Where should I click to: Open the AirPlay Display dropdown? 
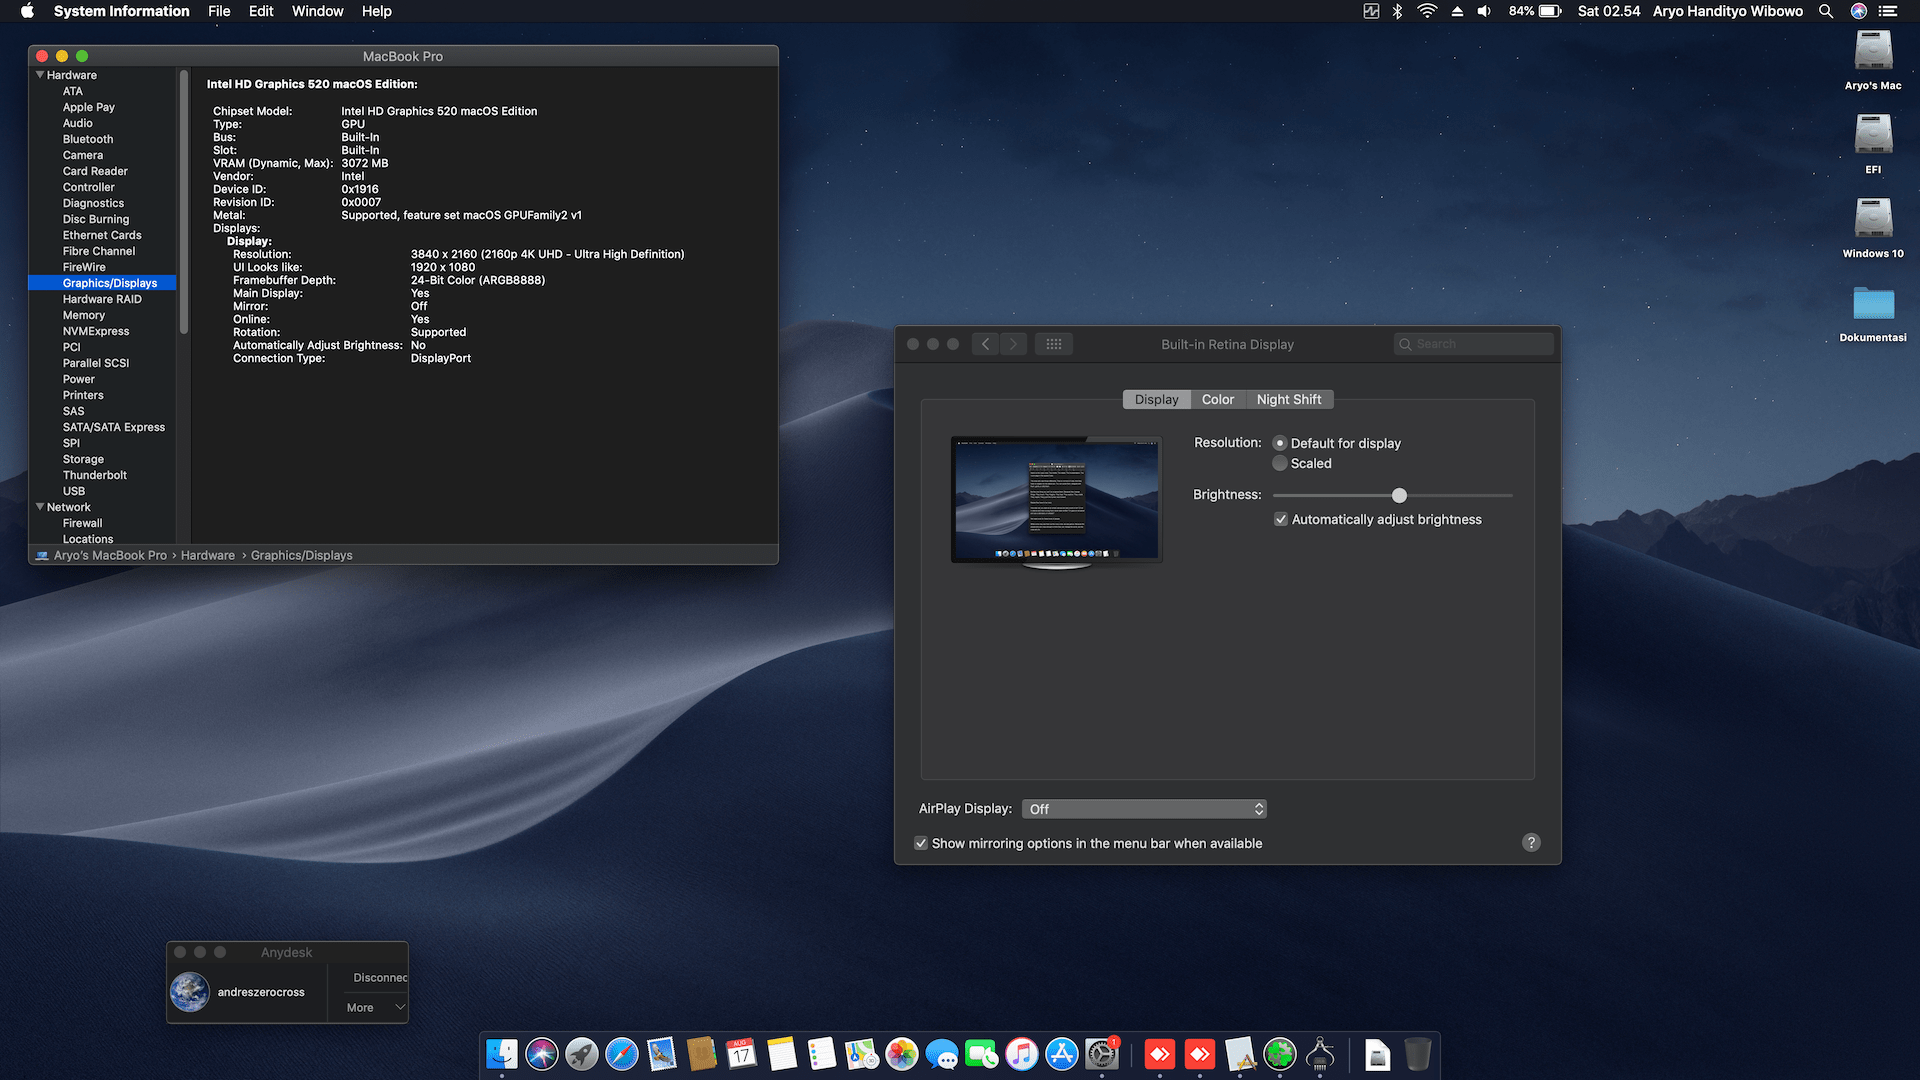click(1144, 809)
